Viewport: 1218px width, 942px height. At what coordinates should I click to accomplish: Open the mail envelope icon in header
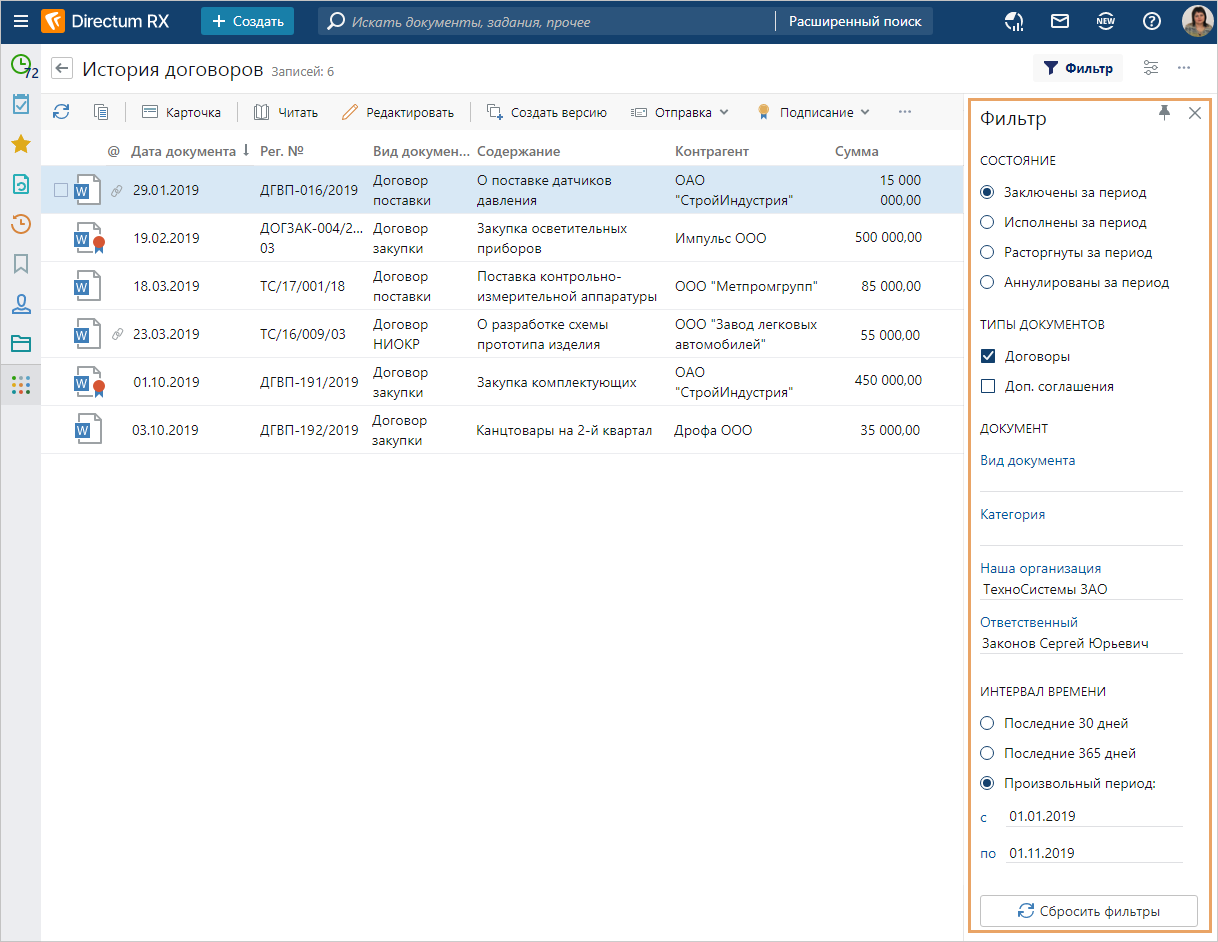pos(1059,21)
